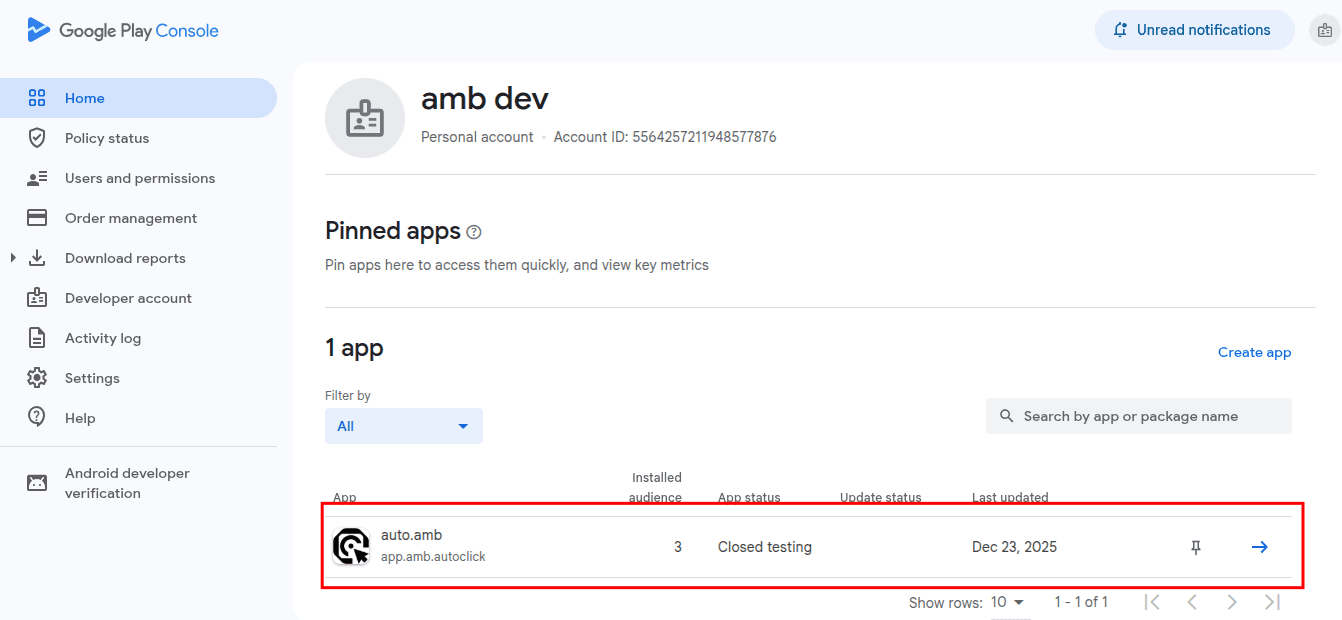Go to Users and permissions
Screen dimensions: 1342x620
point(140,178)
